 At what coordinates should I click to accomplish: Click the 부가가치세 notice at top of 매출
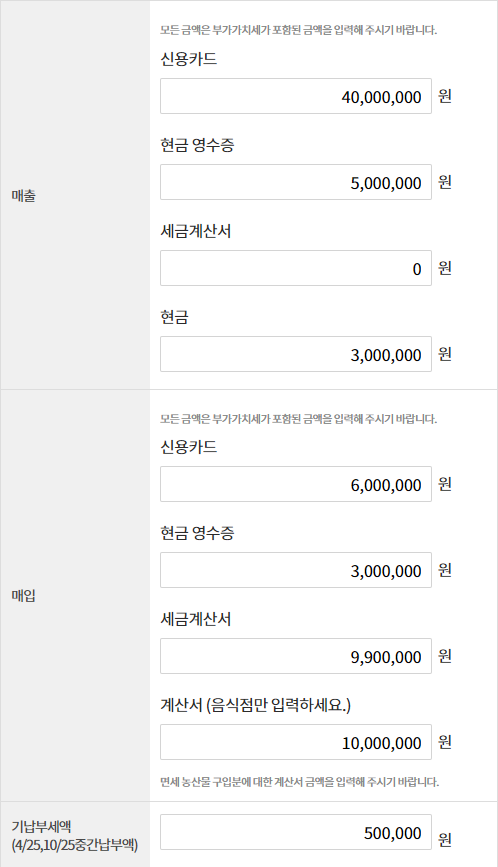point(298,30)
